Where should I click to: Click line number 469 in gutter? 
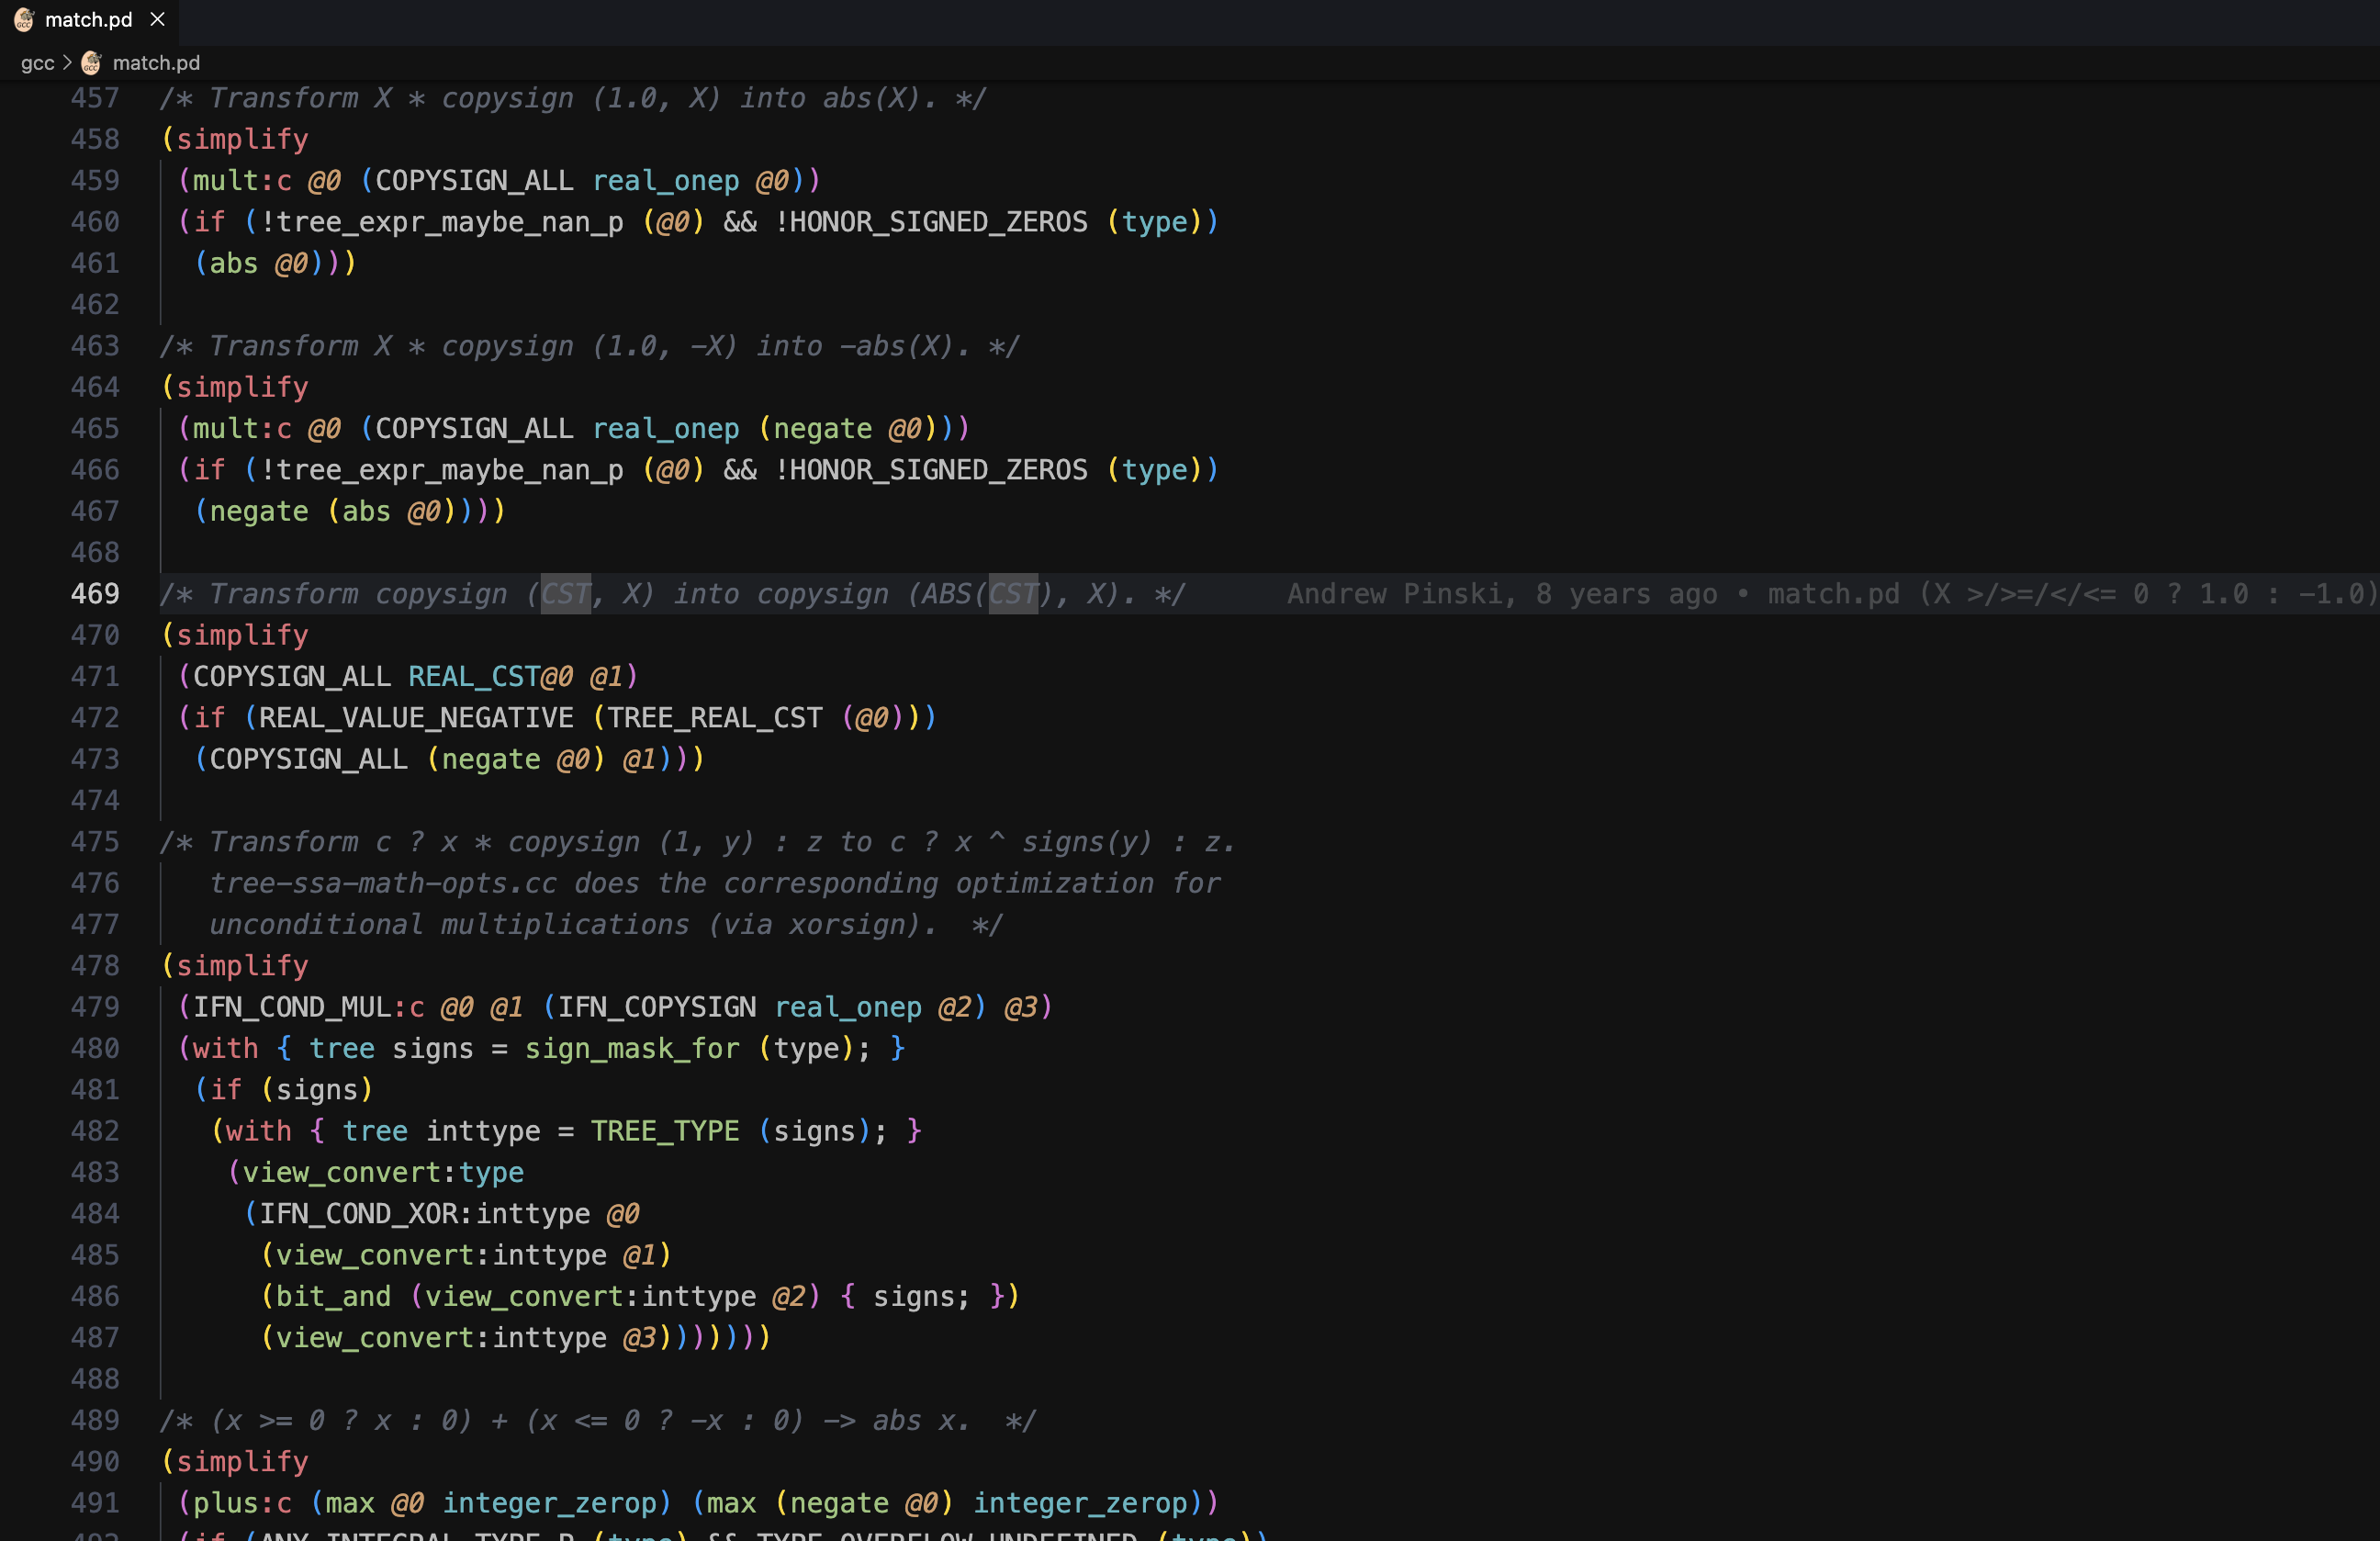95,594
